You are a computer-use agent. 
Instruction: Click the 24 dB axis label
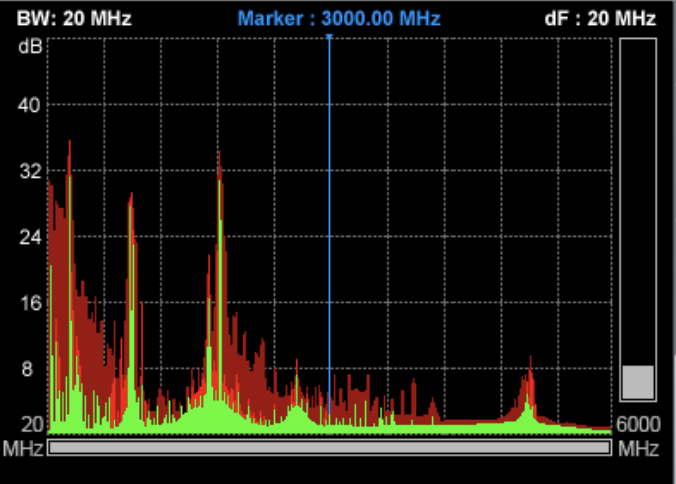point(29,237)
